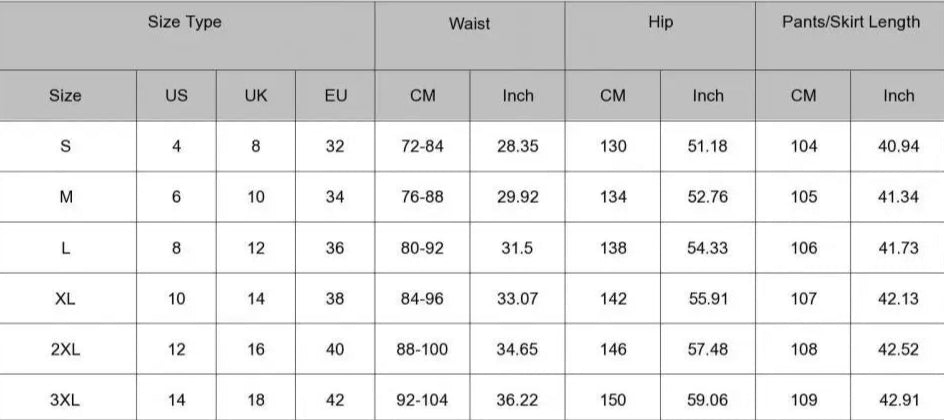Viewport: 944px width, 420px height.
Task: Select the L size row label
Action: click(x=66, y=248)
